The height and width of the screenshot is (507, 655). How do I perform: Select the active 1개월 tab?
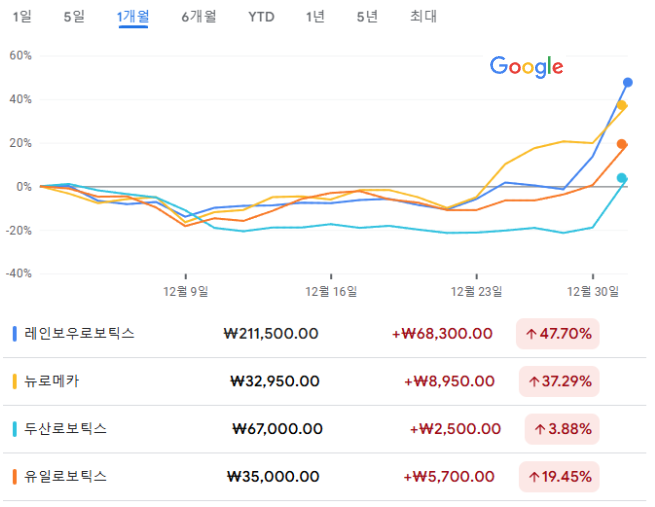[133, 17]
